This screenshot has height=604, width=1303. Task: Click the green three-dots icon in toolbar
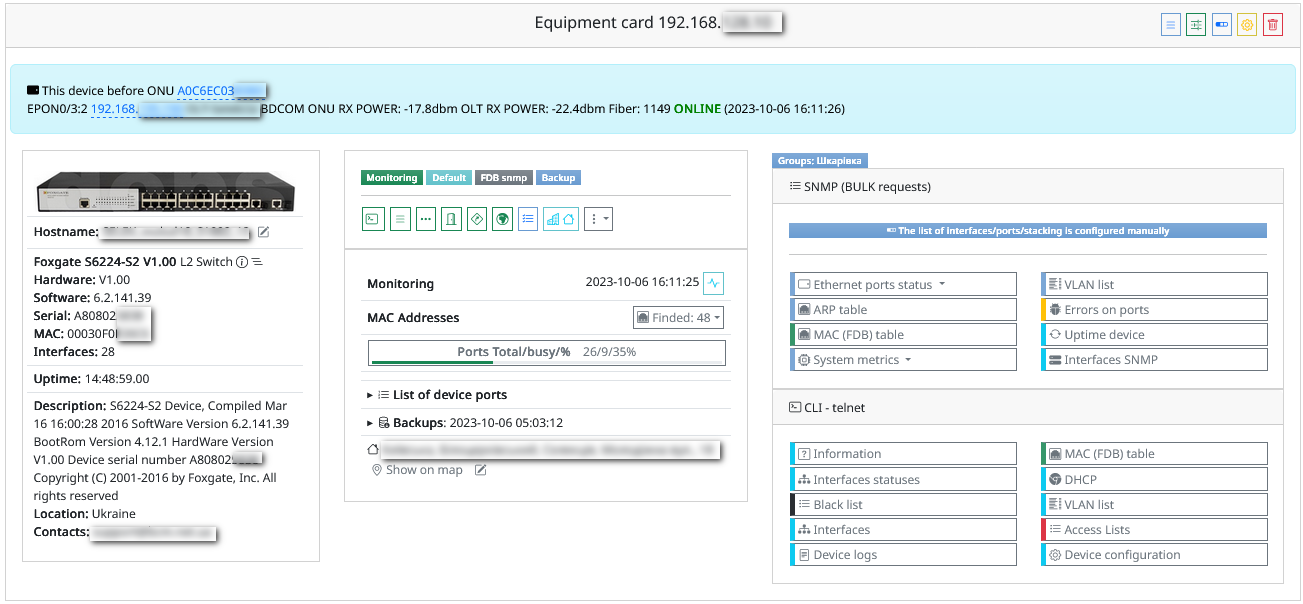(426, 219)
